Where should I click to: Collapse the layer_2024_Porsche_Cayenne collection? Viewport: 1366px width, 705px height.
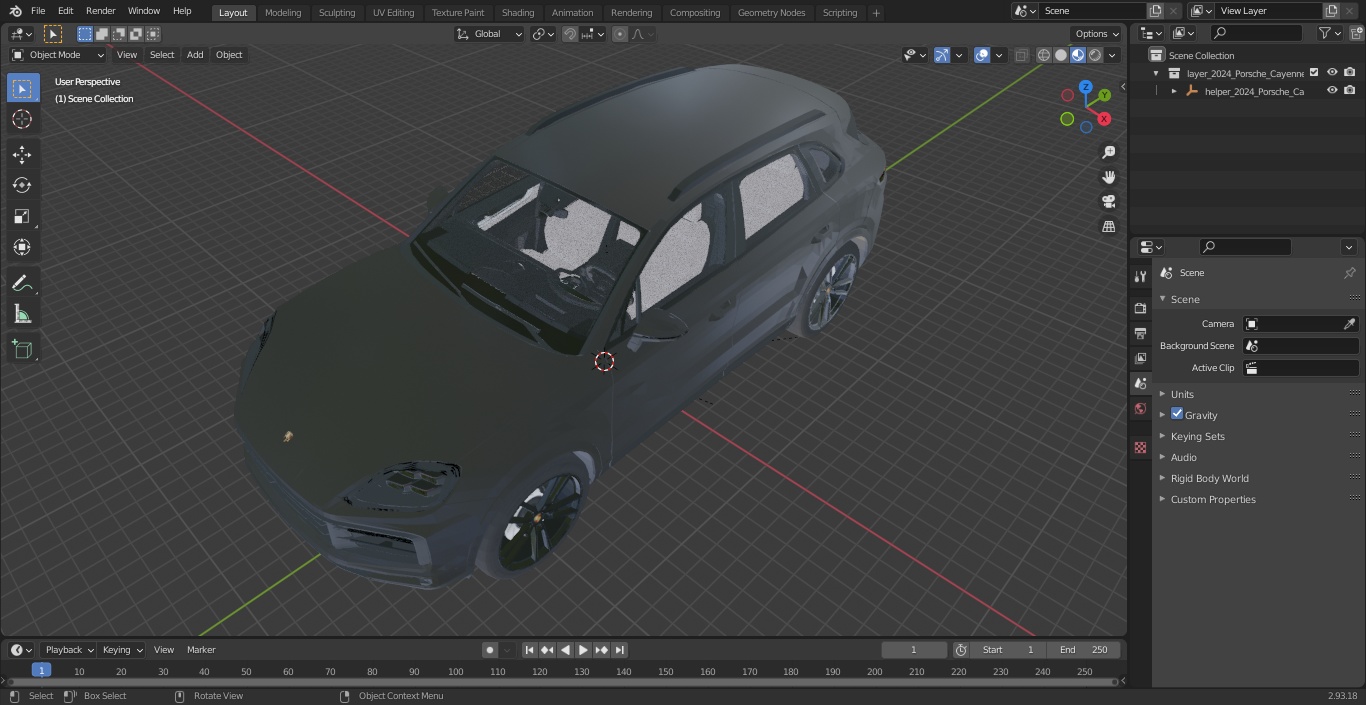(x=1156, y=73)
